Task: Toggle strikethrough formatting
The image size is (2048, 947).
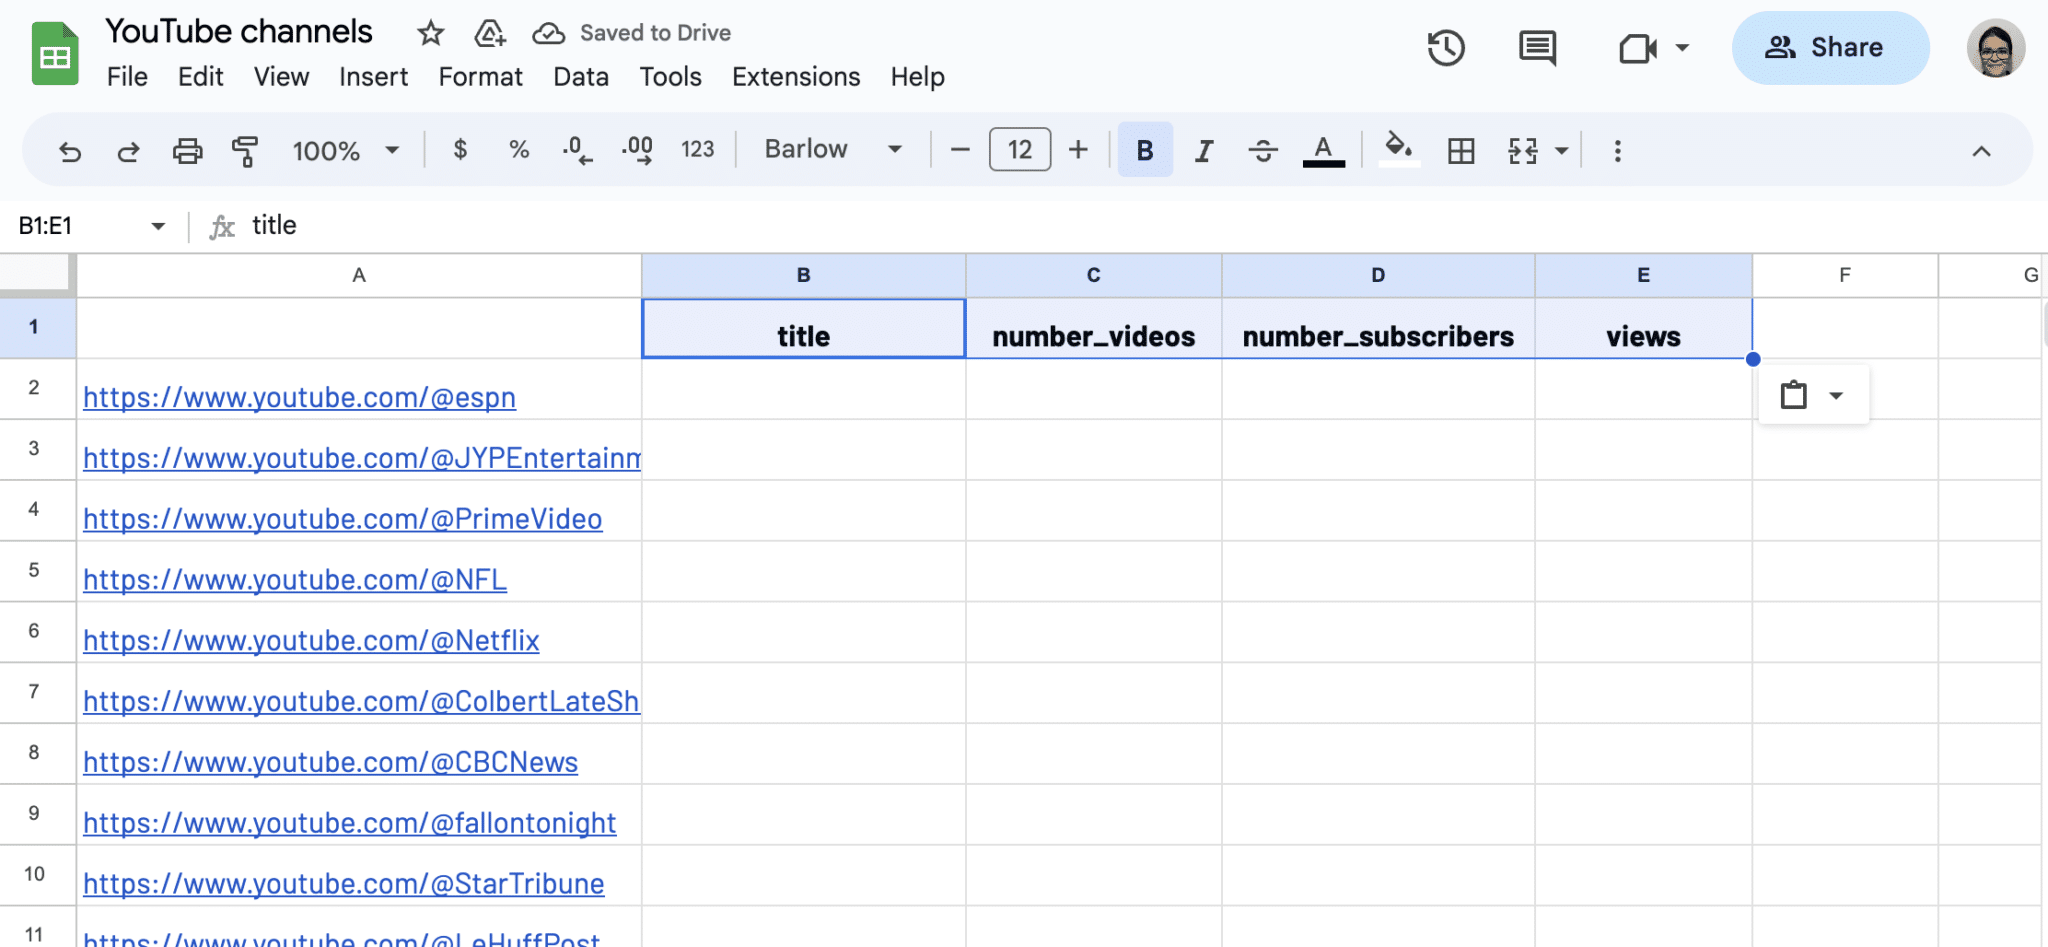Action: point(1263,150)
